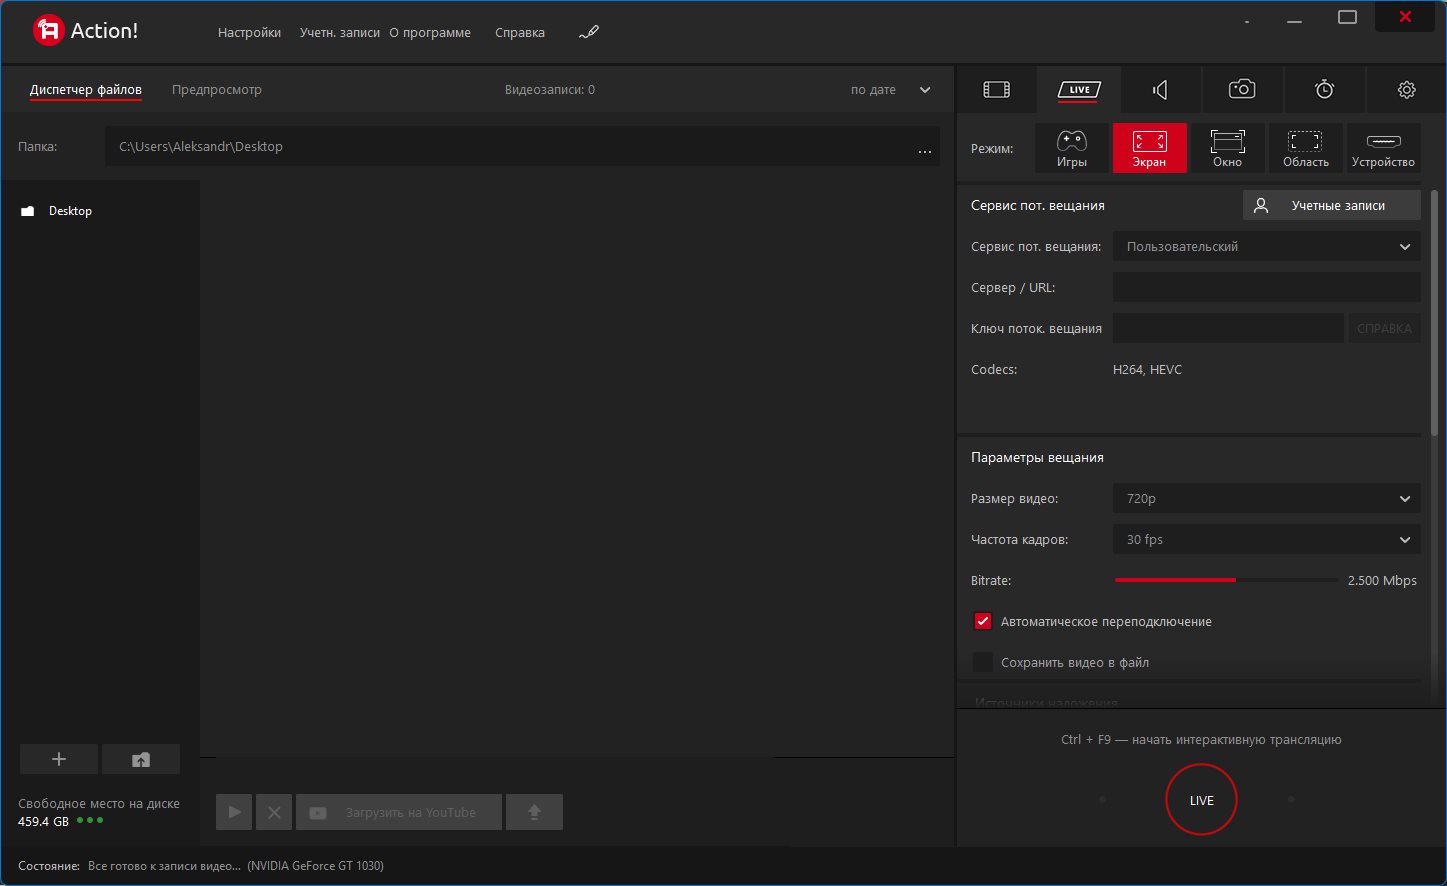Screen dimensions: 1447x886
Task: Click the Action! logo icon
Action: (x=48, y=31)
